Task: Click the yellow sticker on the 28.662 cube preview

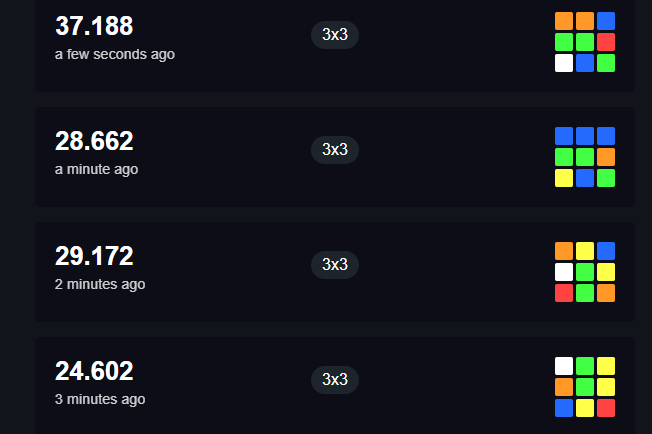Action: click(564, 178)
